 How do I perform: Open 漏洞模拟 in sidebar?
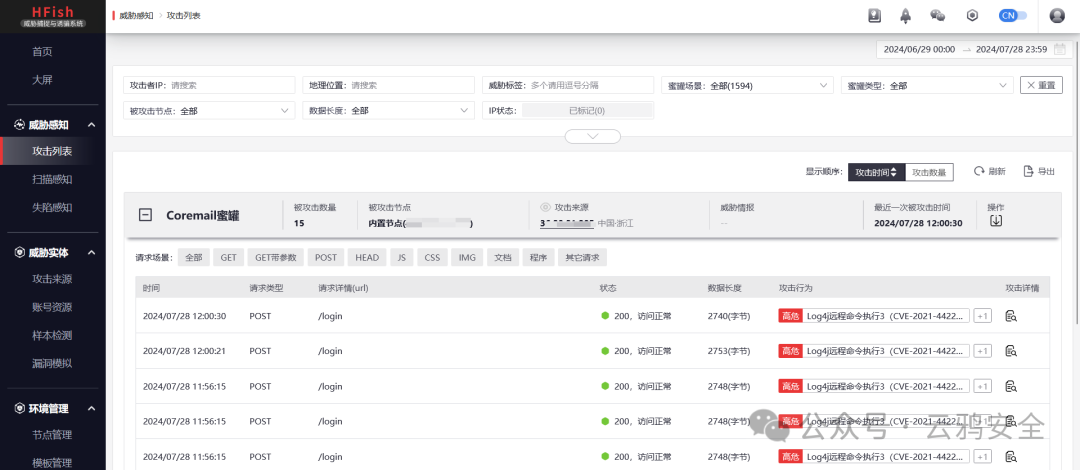tap(52, 363)
